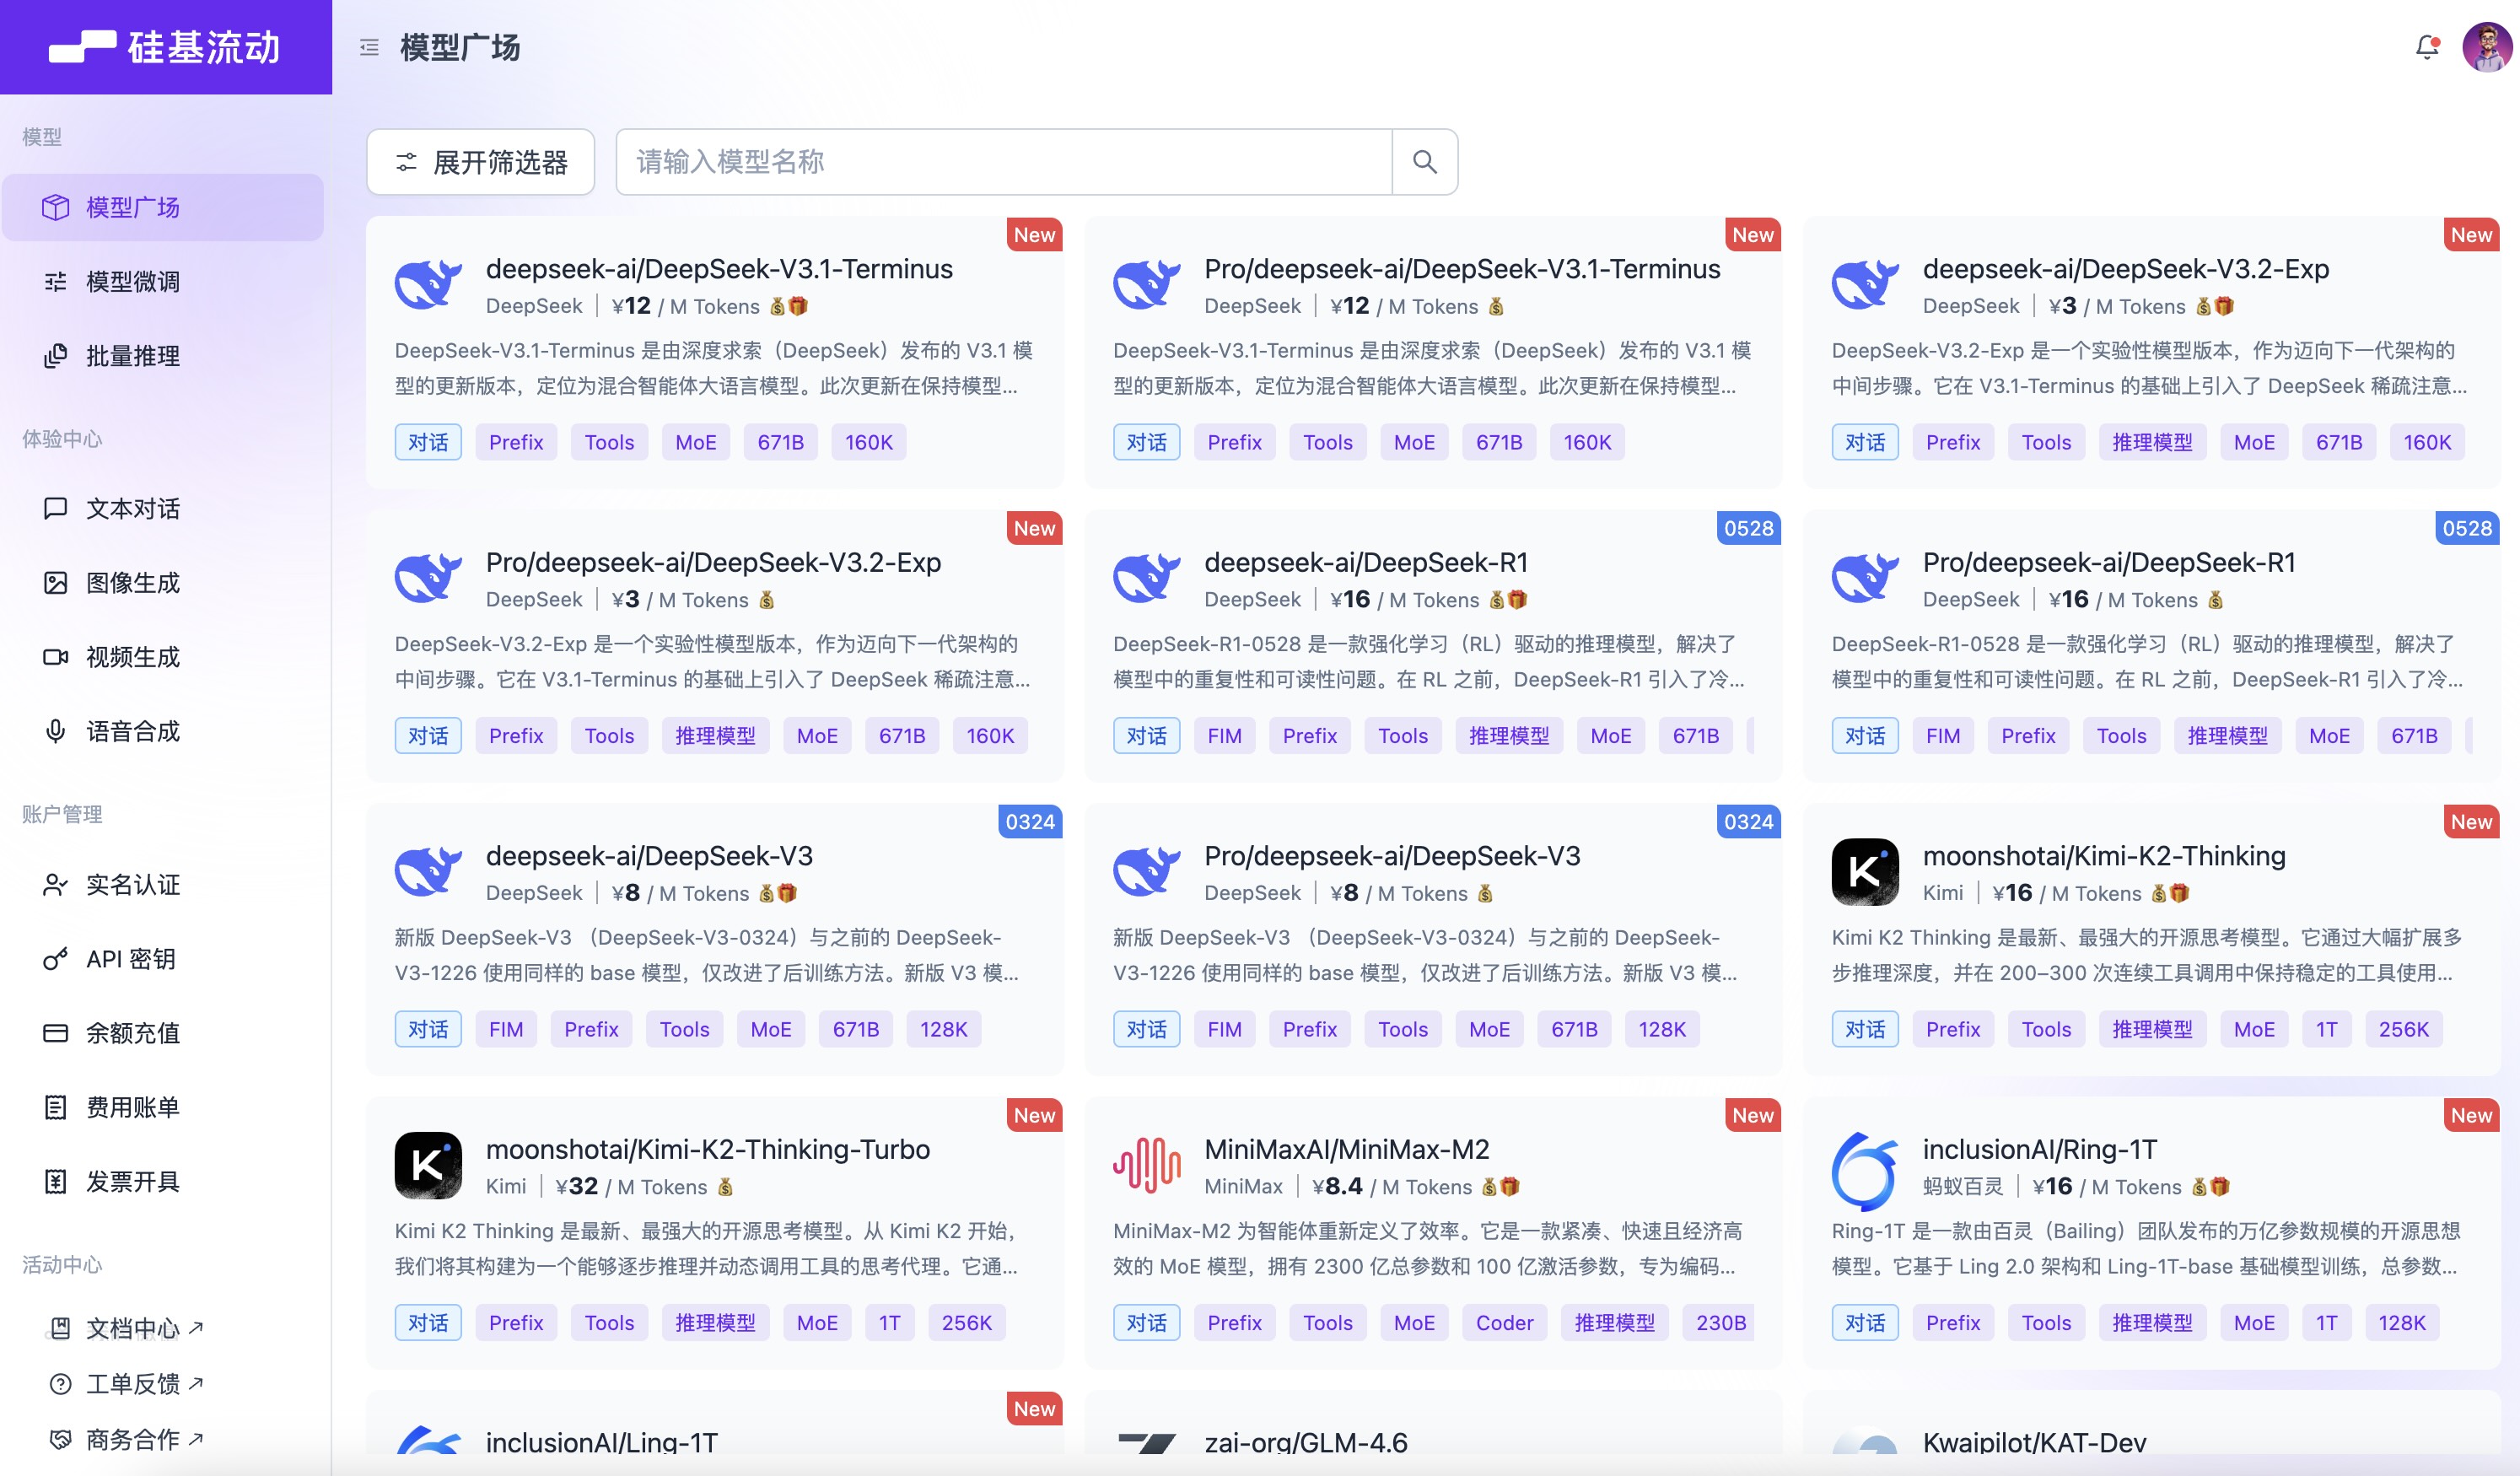Click the Kimi-K2-Thinking model logo
2520x1476 pixels.
[1864, 872]
